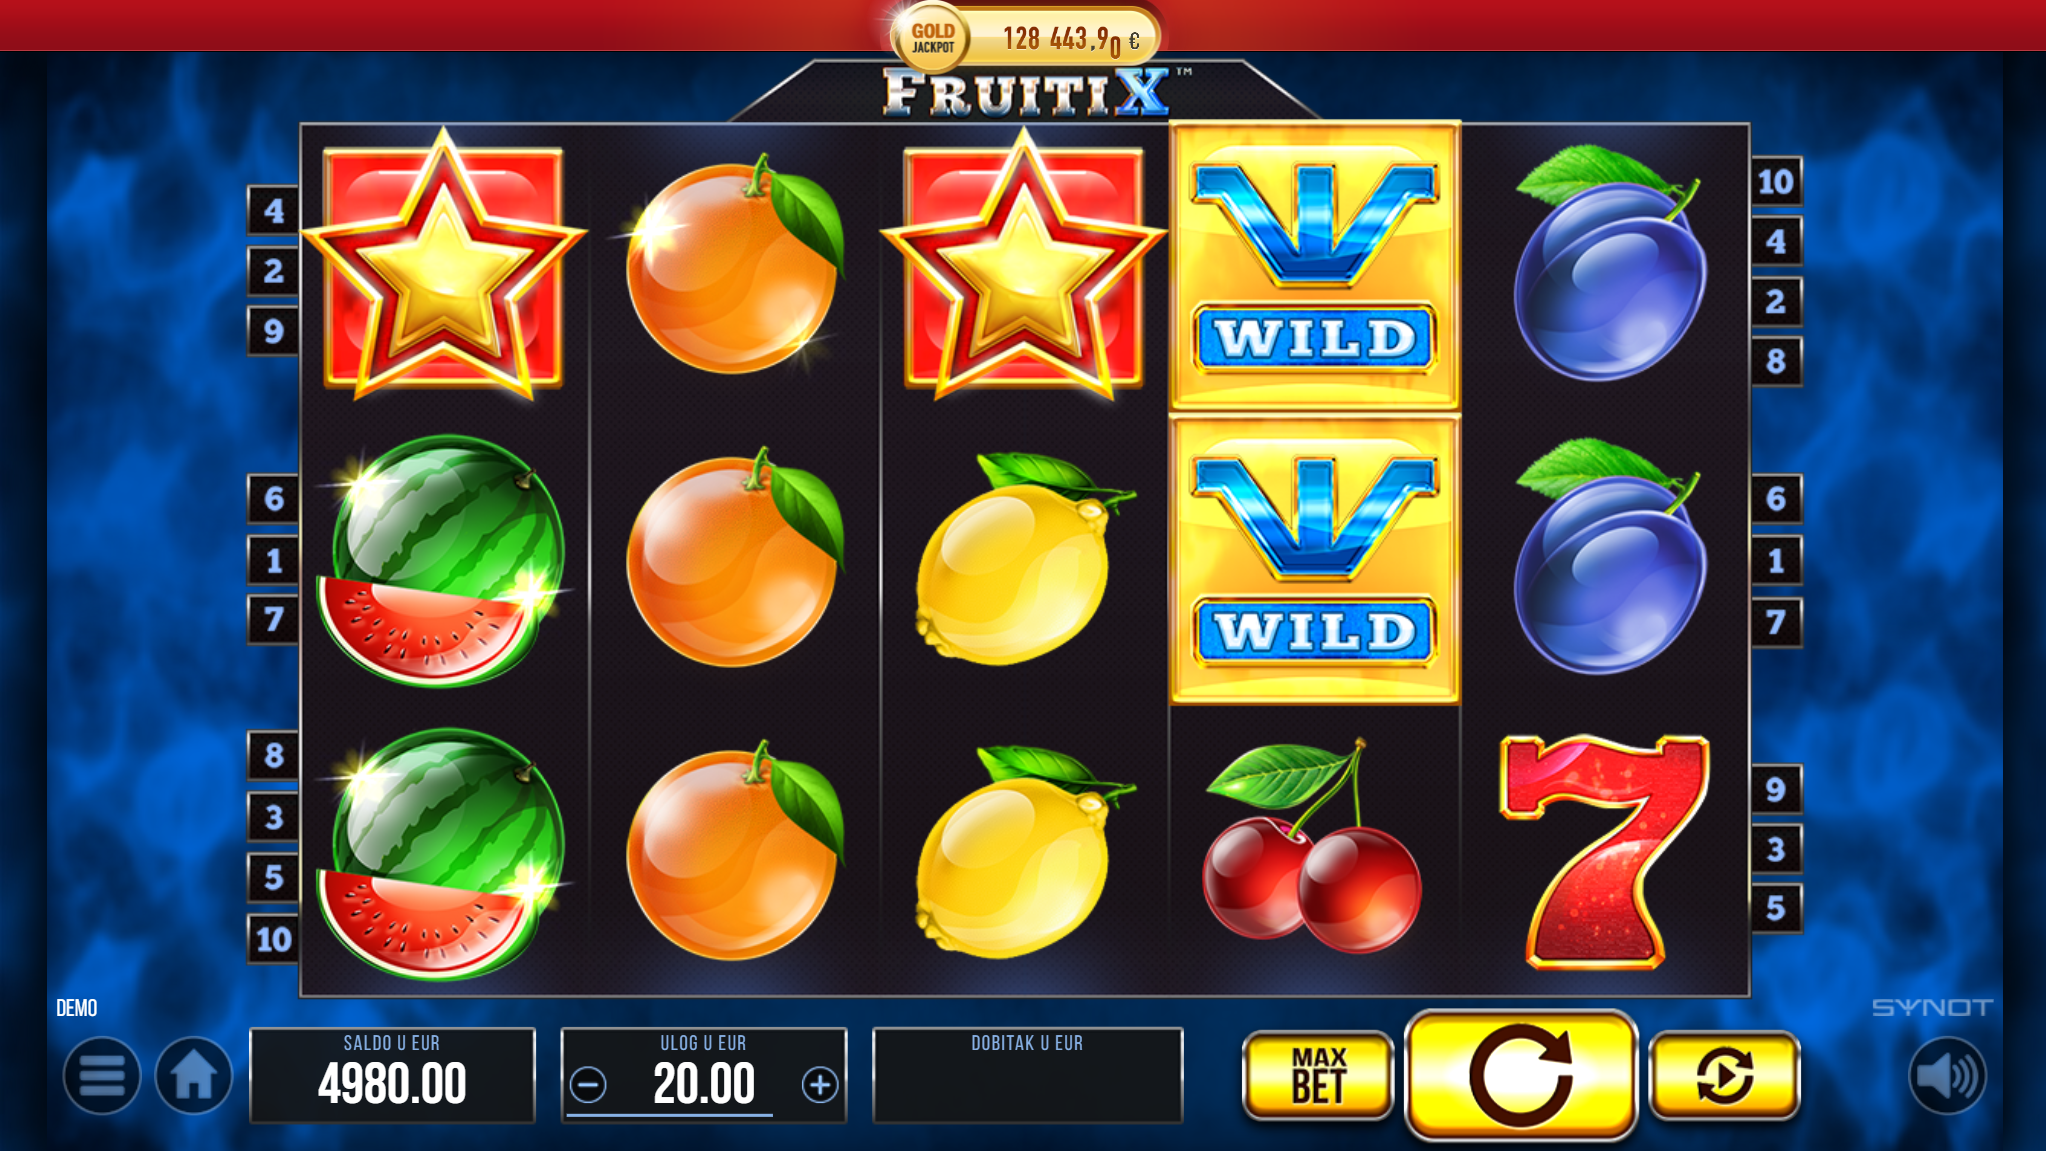Spin the reels with the big spin button
The image size is (2046, 1151).
point(1520,1076)
